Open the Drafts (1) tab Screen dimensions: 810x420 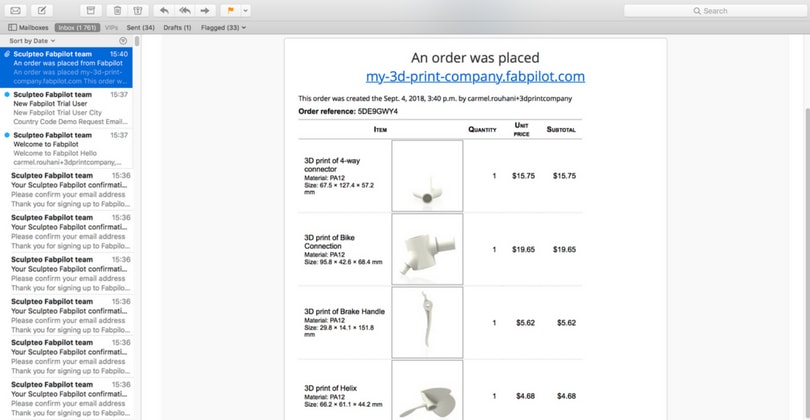coord(177,27)
